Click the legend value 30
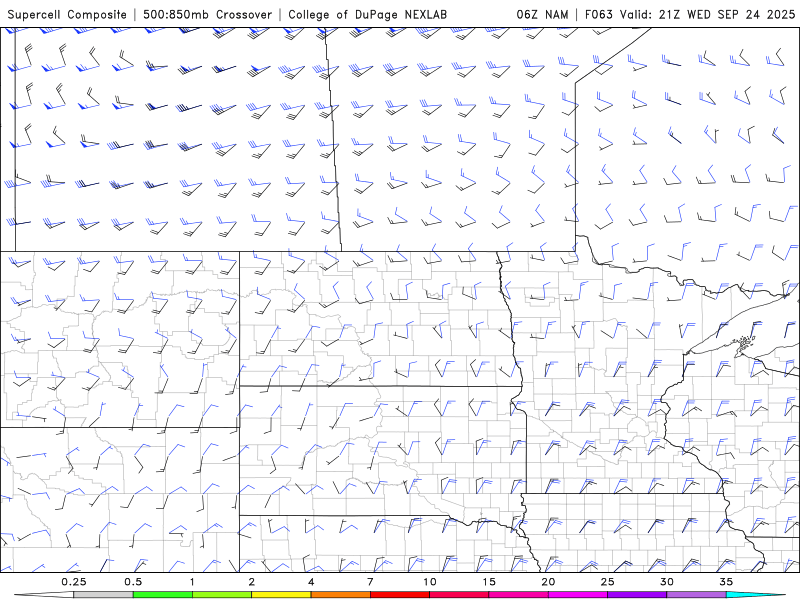This screenshot has height=600, width=800. coord(666,582)
